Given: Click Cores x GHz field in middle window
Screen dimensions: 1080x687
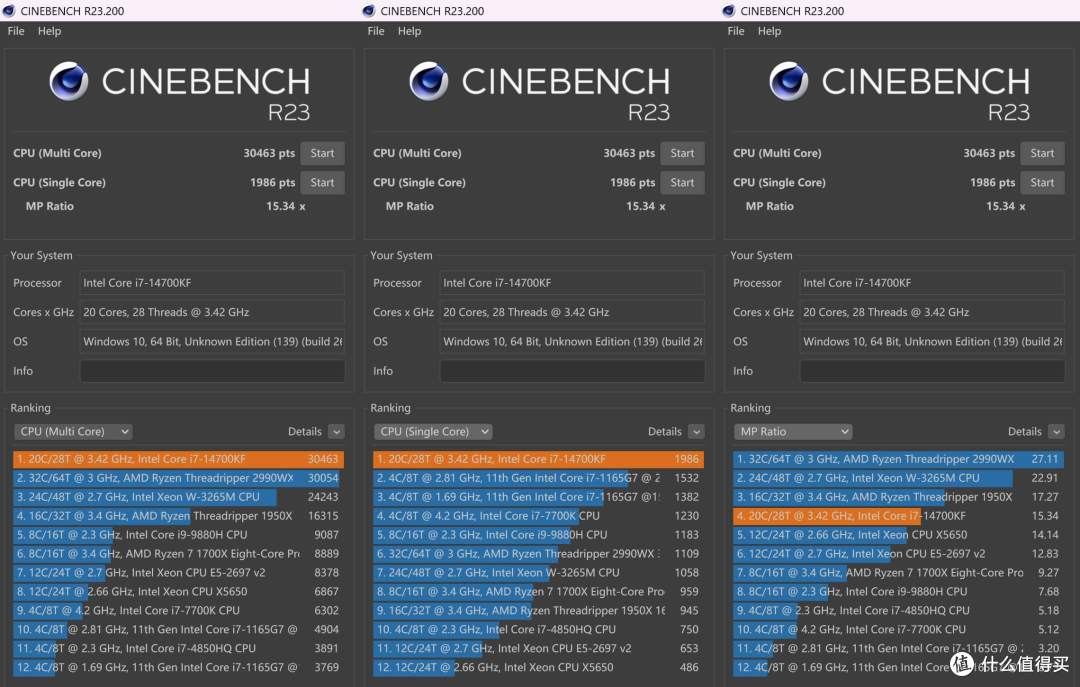Looking at the screenshot, I should point(572,312).
